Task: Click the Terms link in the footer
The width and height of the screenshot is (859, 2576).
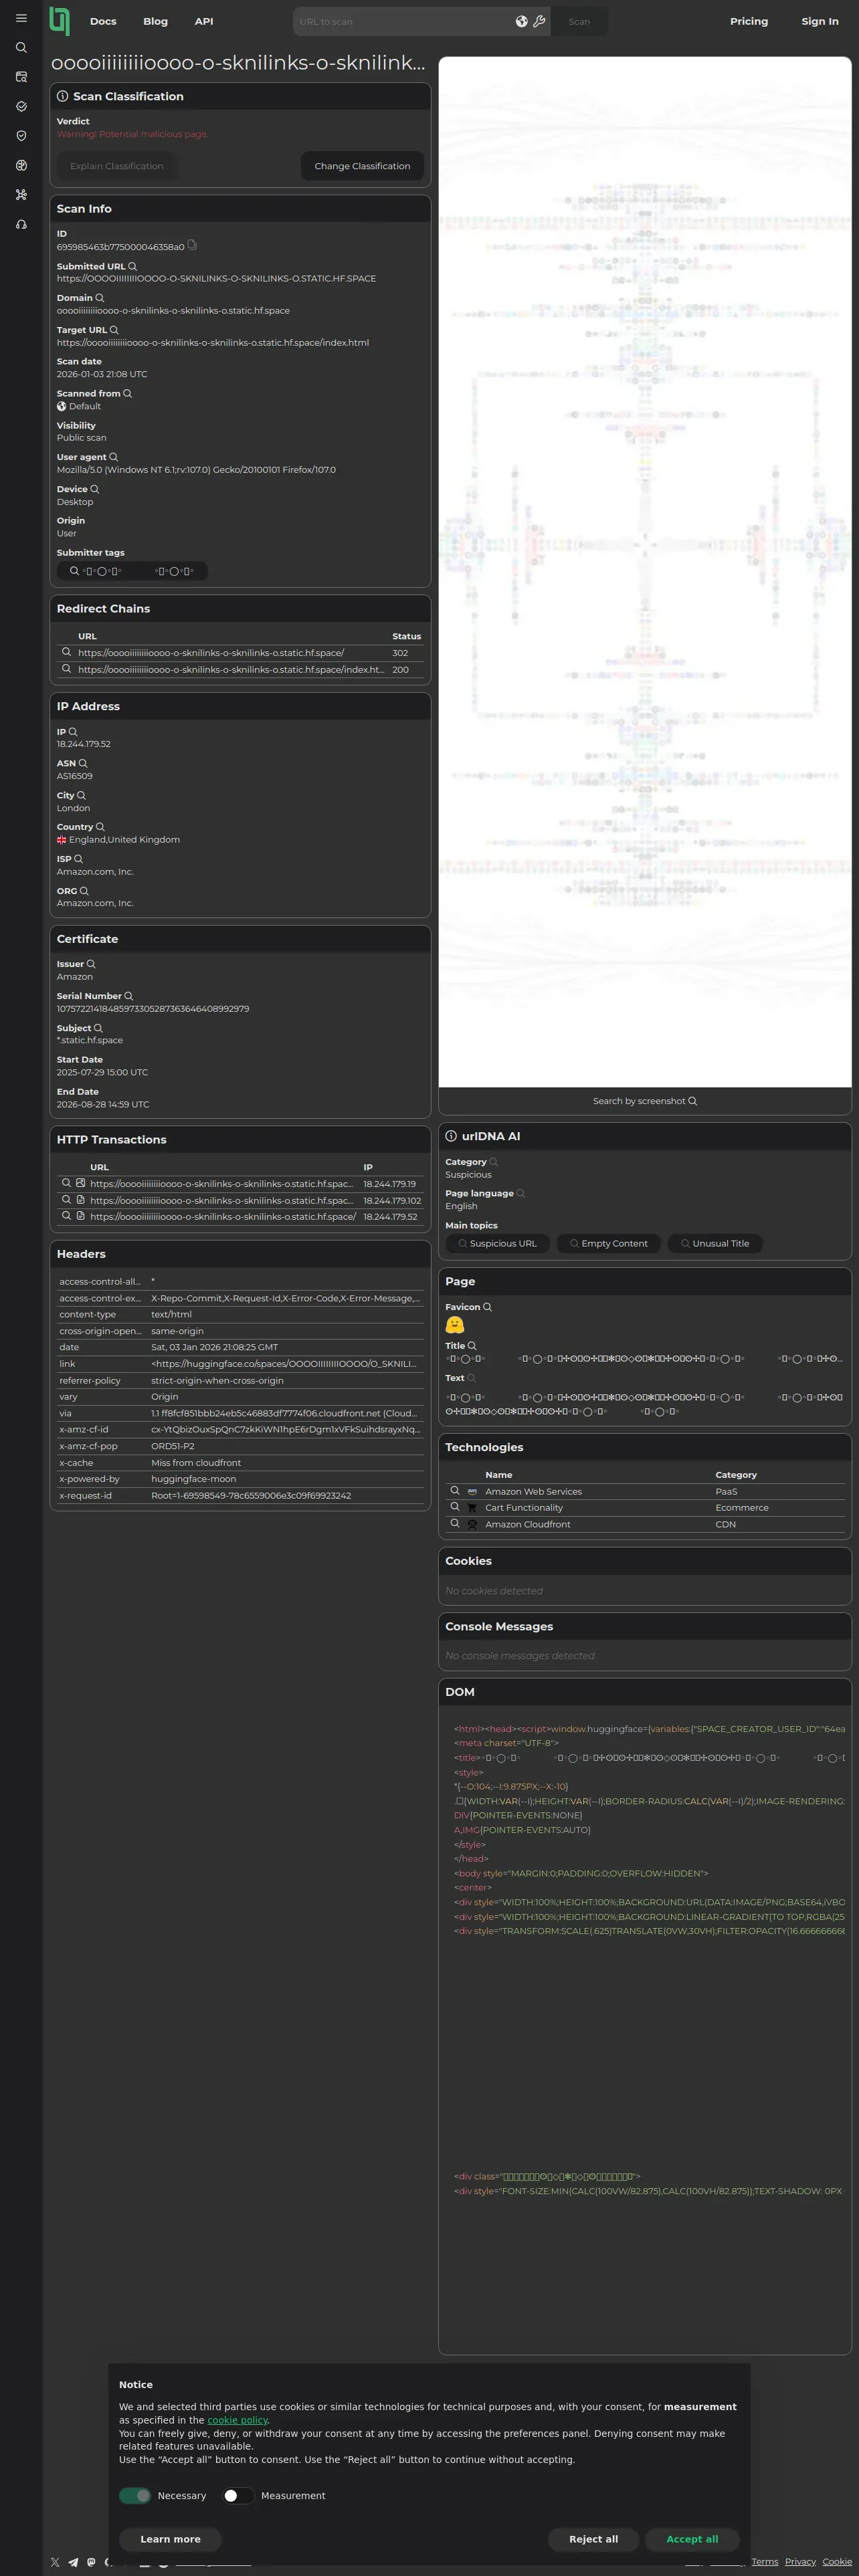Action: click(x=765, y=2561)
